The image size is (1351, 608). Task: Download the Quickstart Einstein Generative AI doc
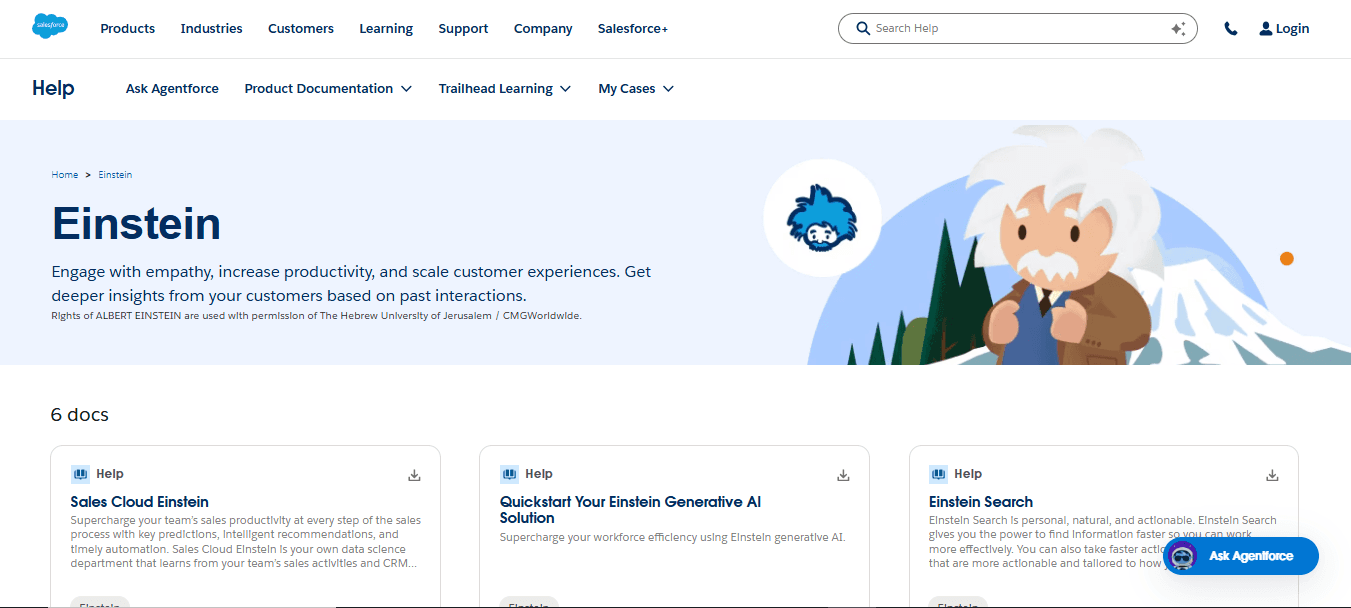coord(843,475)
